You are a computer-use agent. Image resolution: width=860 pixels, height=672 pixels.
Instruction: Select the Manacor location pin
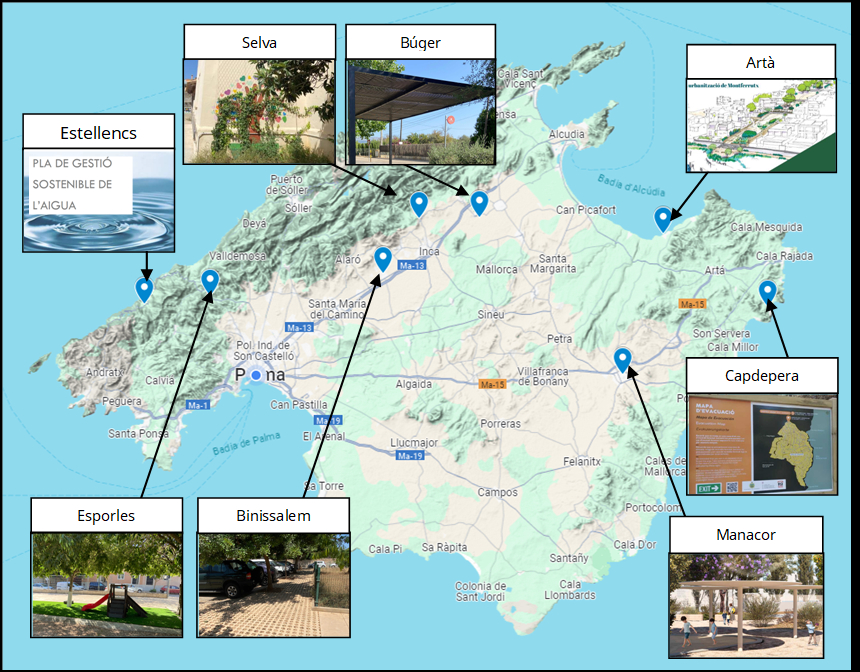(622, 359)
